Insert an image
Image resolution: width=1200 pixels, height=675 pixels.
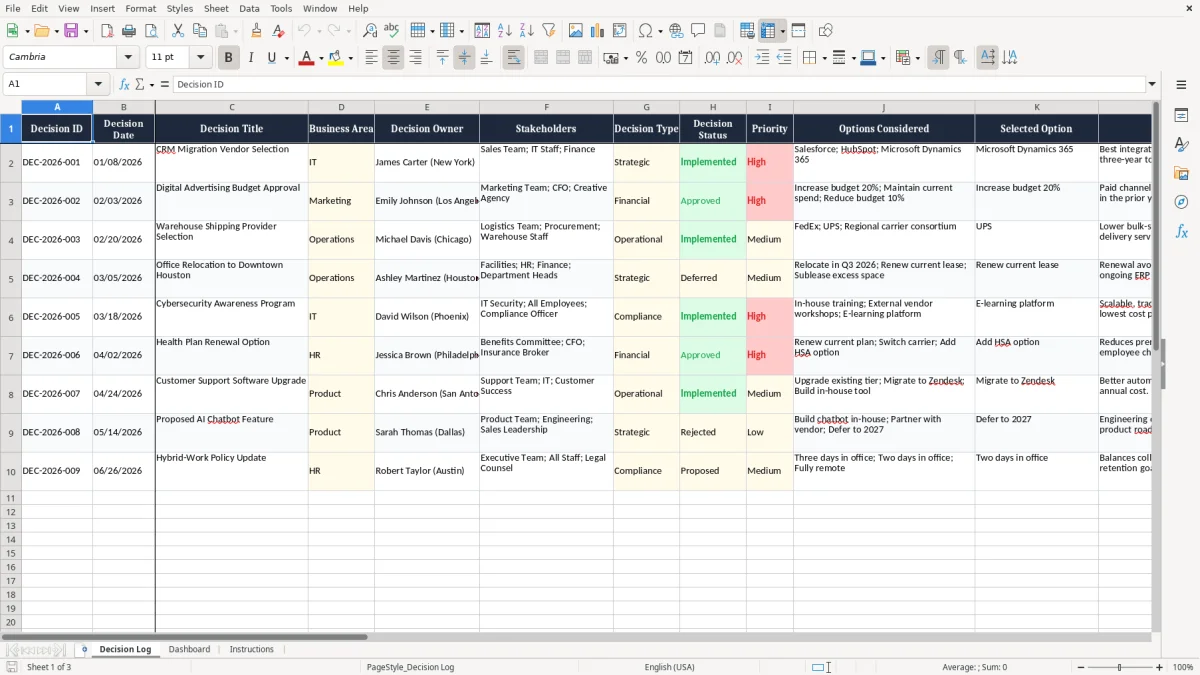576,31
